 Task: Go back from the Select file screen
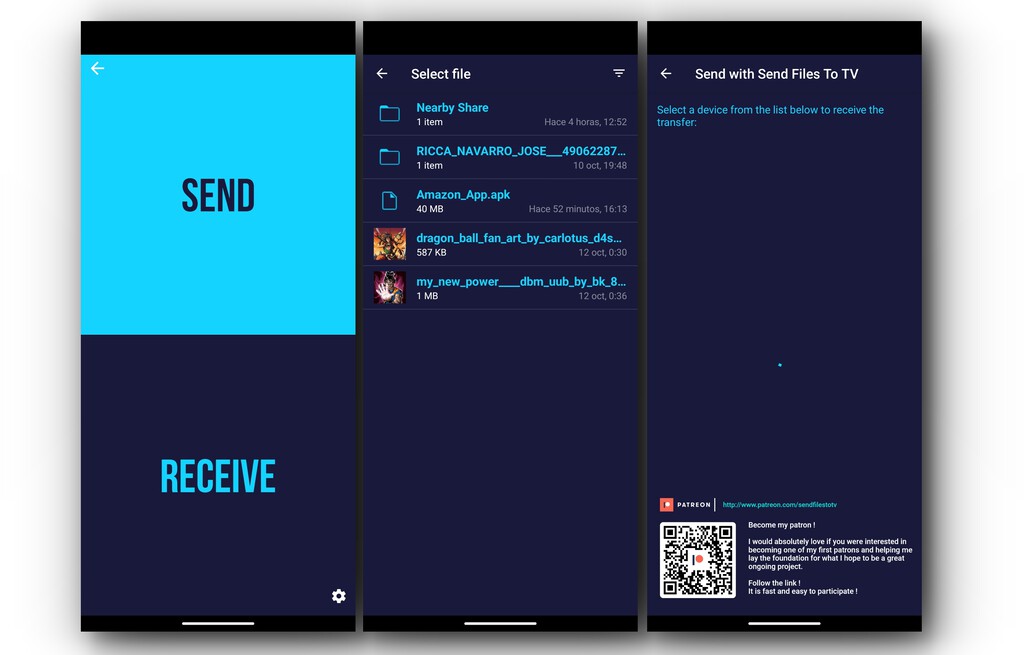click(x=382, y=74)
